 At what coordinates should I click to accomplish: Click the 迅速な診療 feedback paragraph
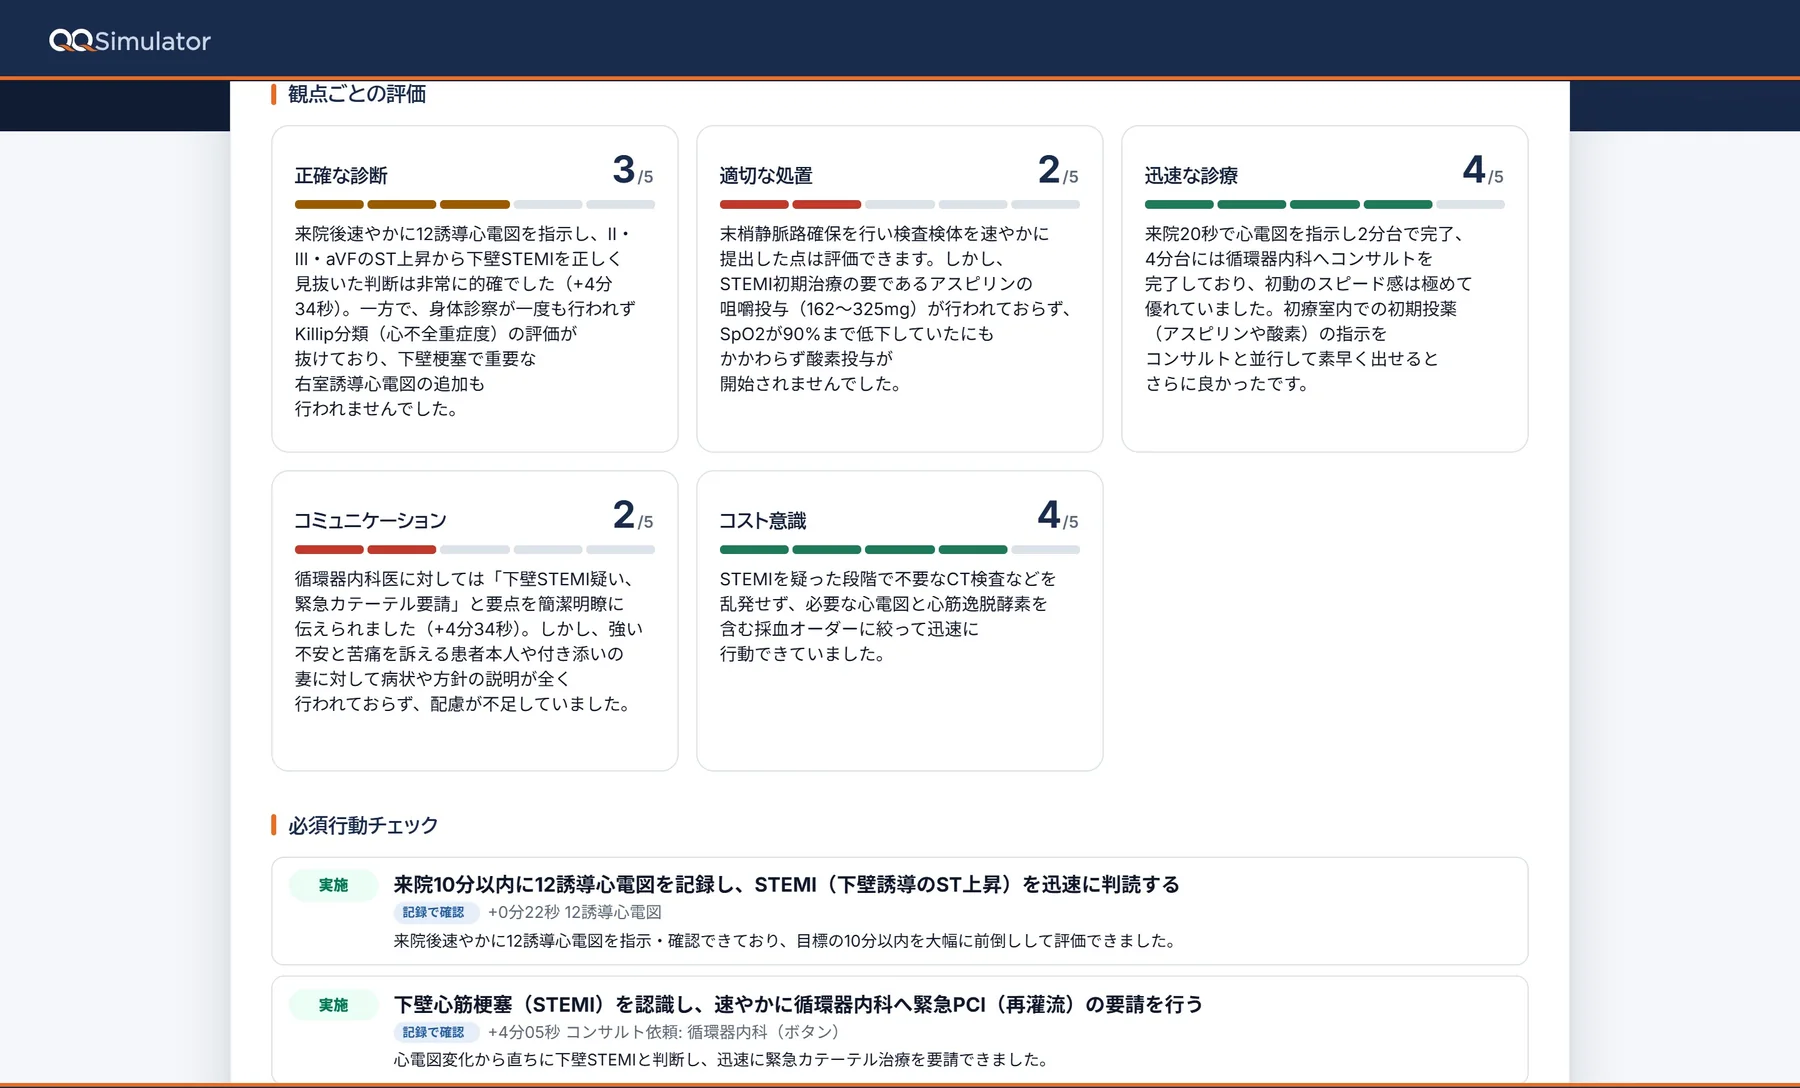(x=1309, y=309)
